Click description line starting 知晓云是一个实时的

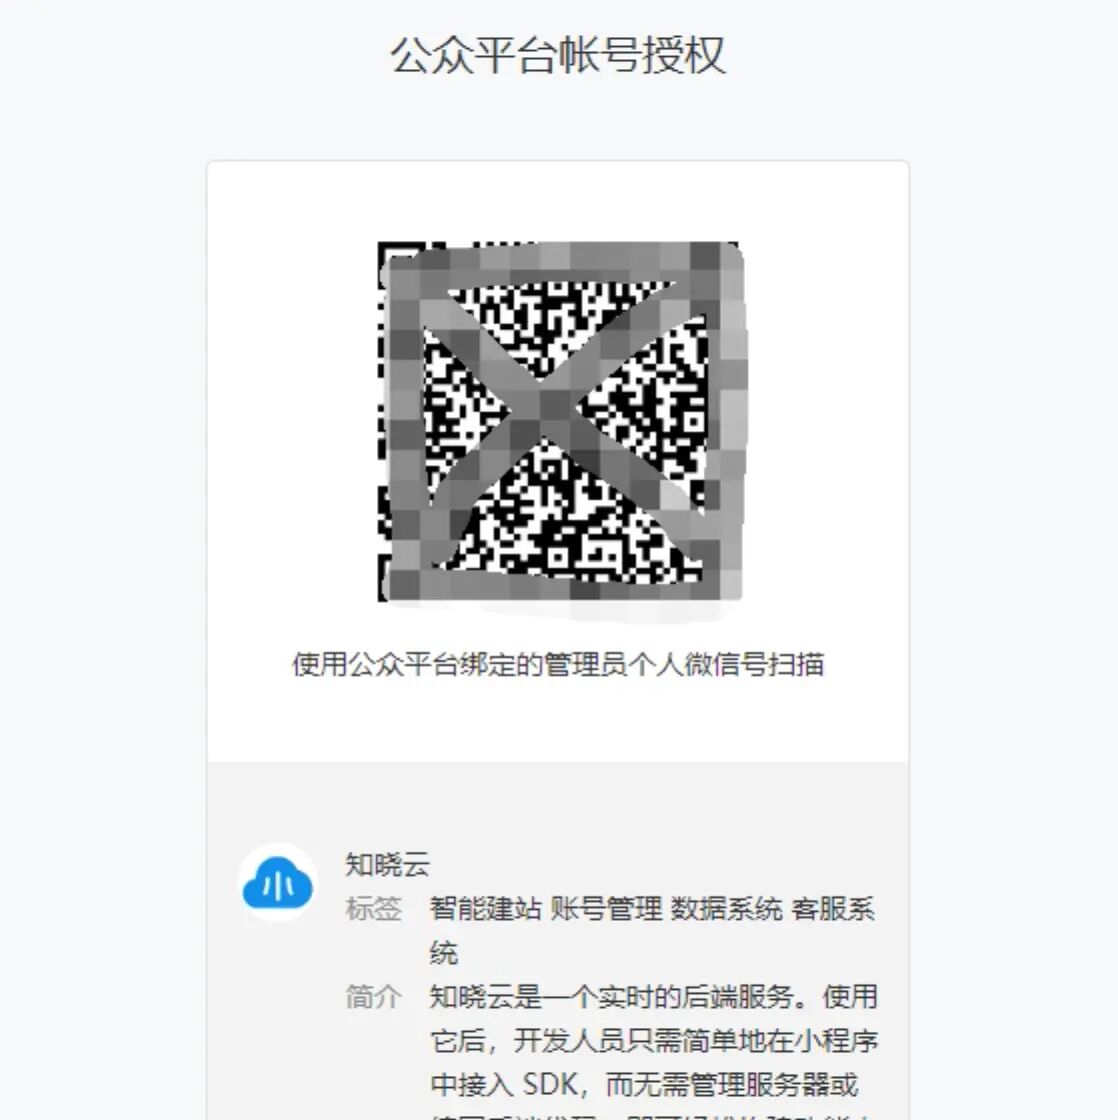pyautogui.click(x=654, y=997)
